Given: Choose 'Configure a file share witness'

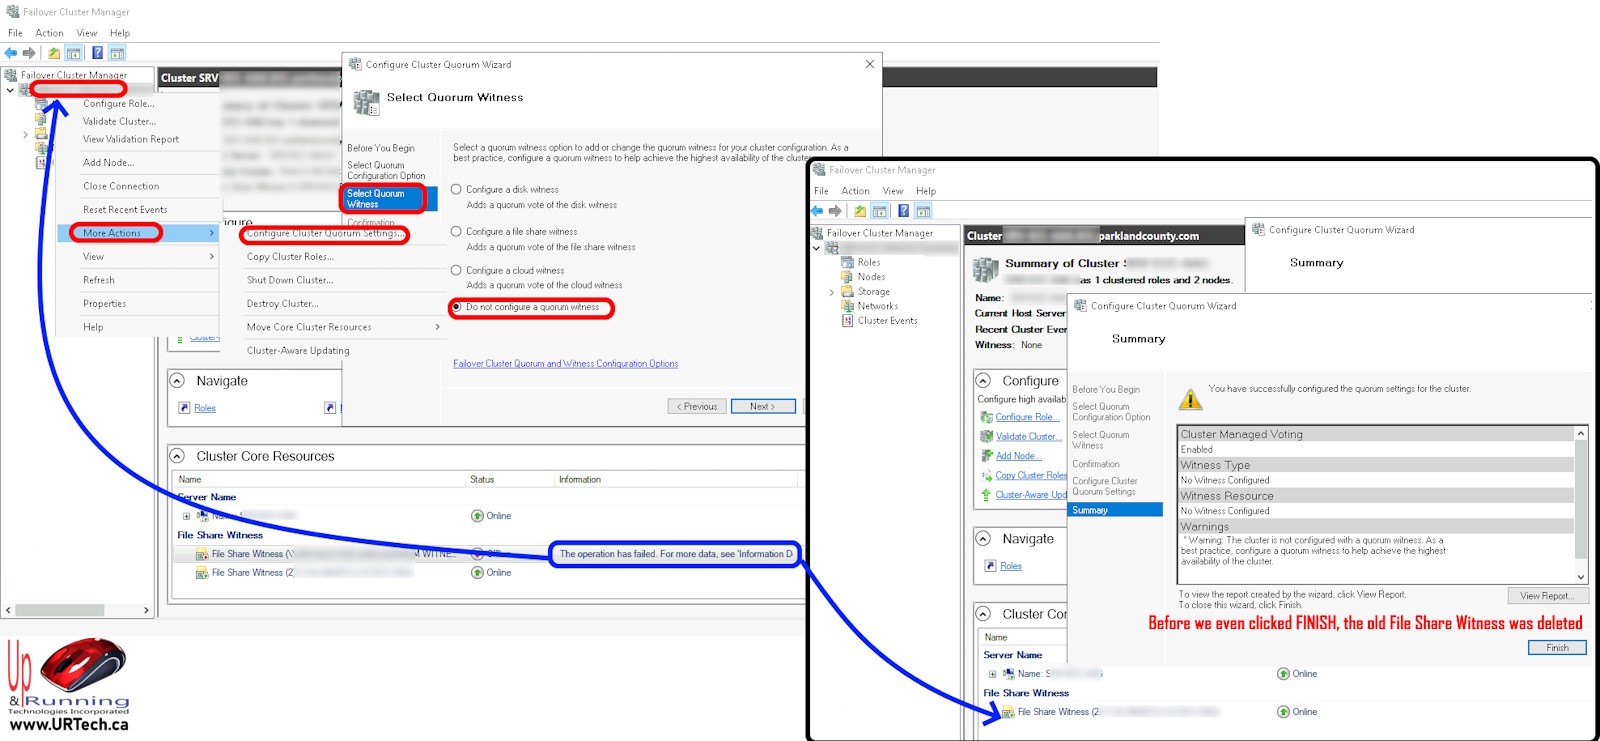Looking at the screenshot, I should point(456,231).
